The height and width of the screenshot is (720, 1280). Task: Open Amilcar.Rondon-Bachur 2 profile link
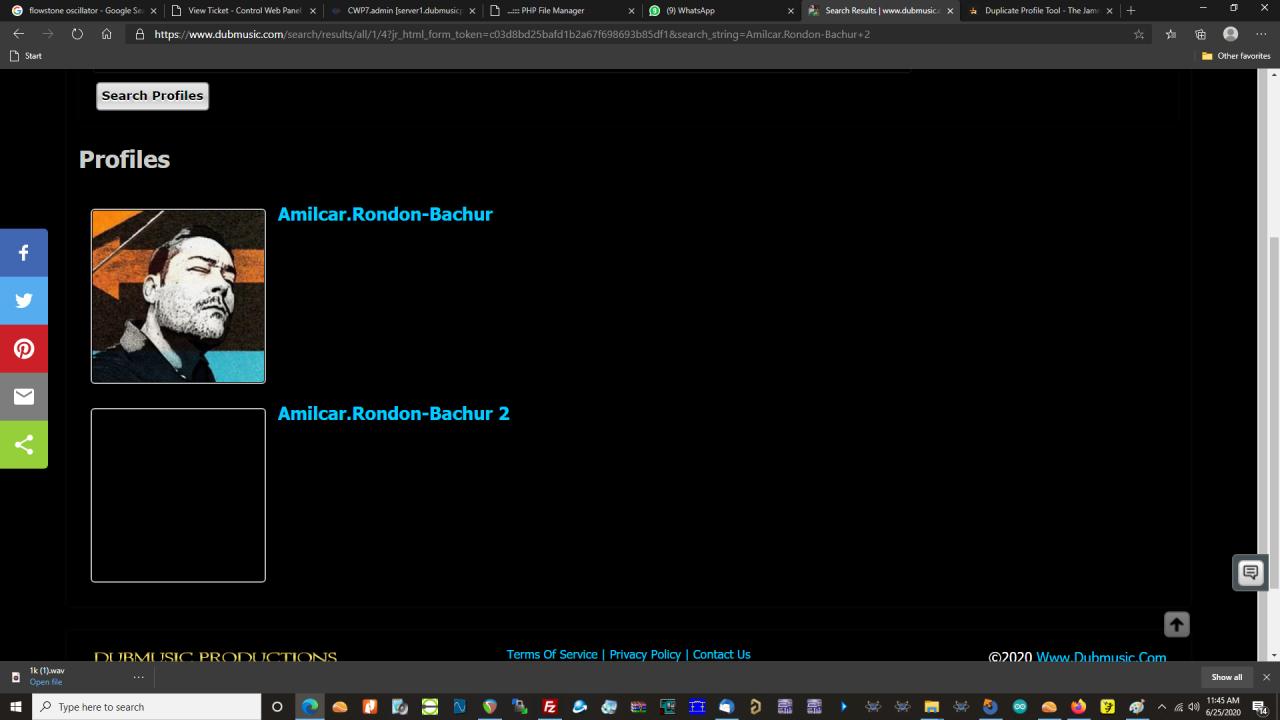pos(393,414)
